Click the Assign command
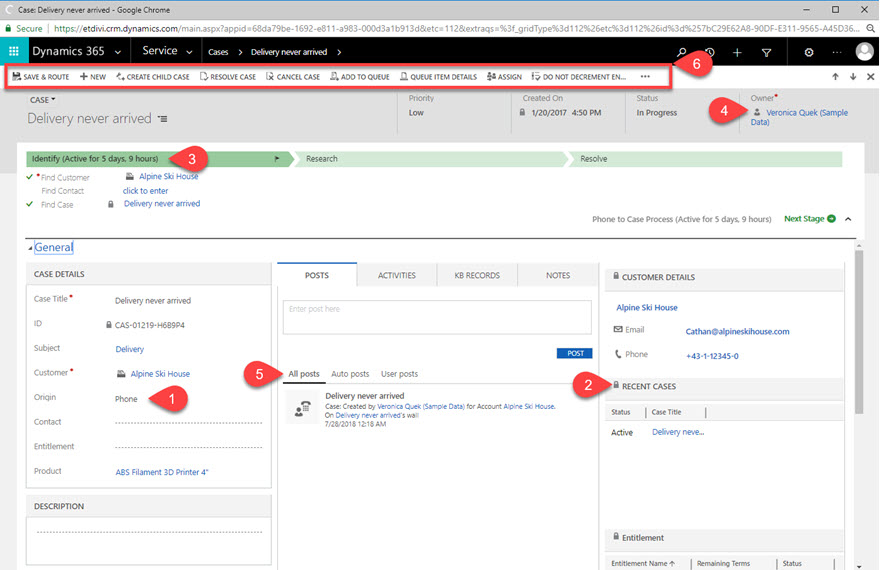 click(504, 77)
